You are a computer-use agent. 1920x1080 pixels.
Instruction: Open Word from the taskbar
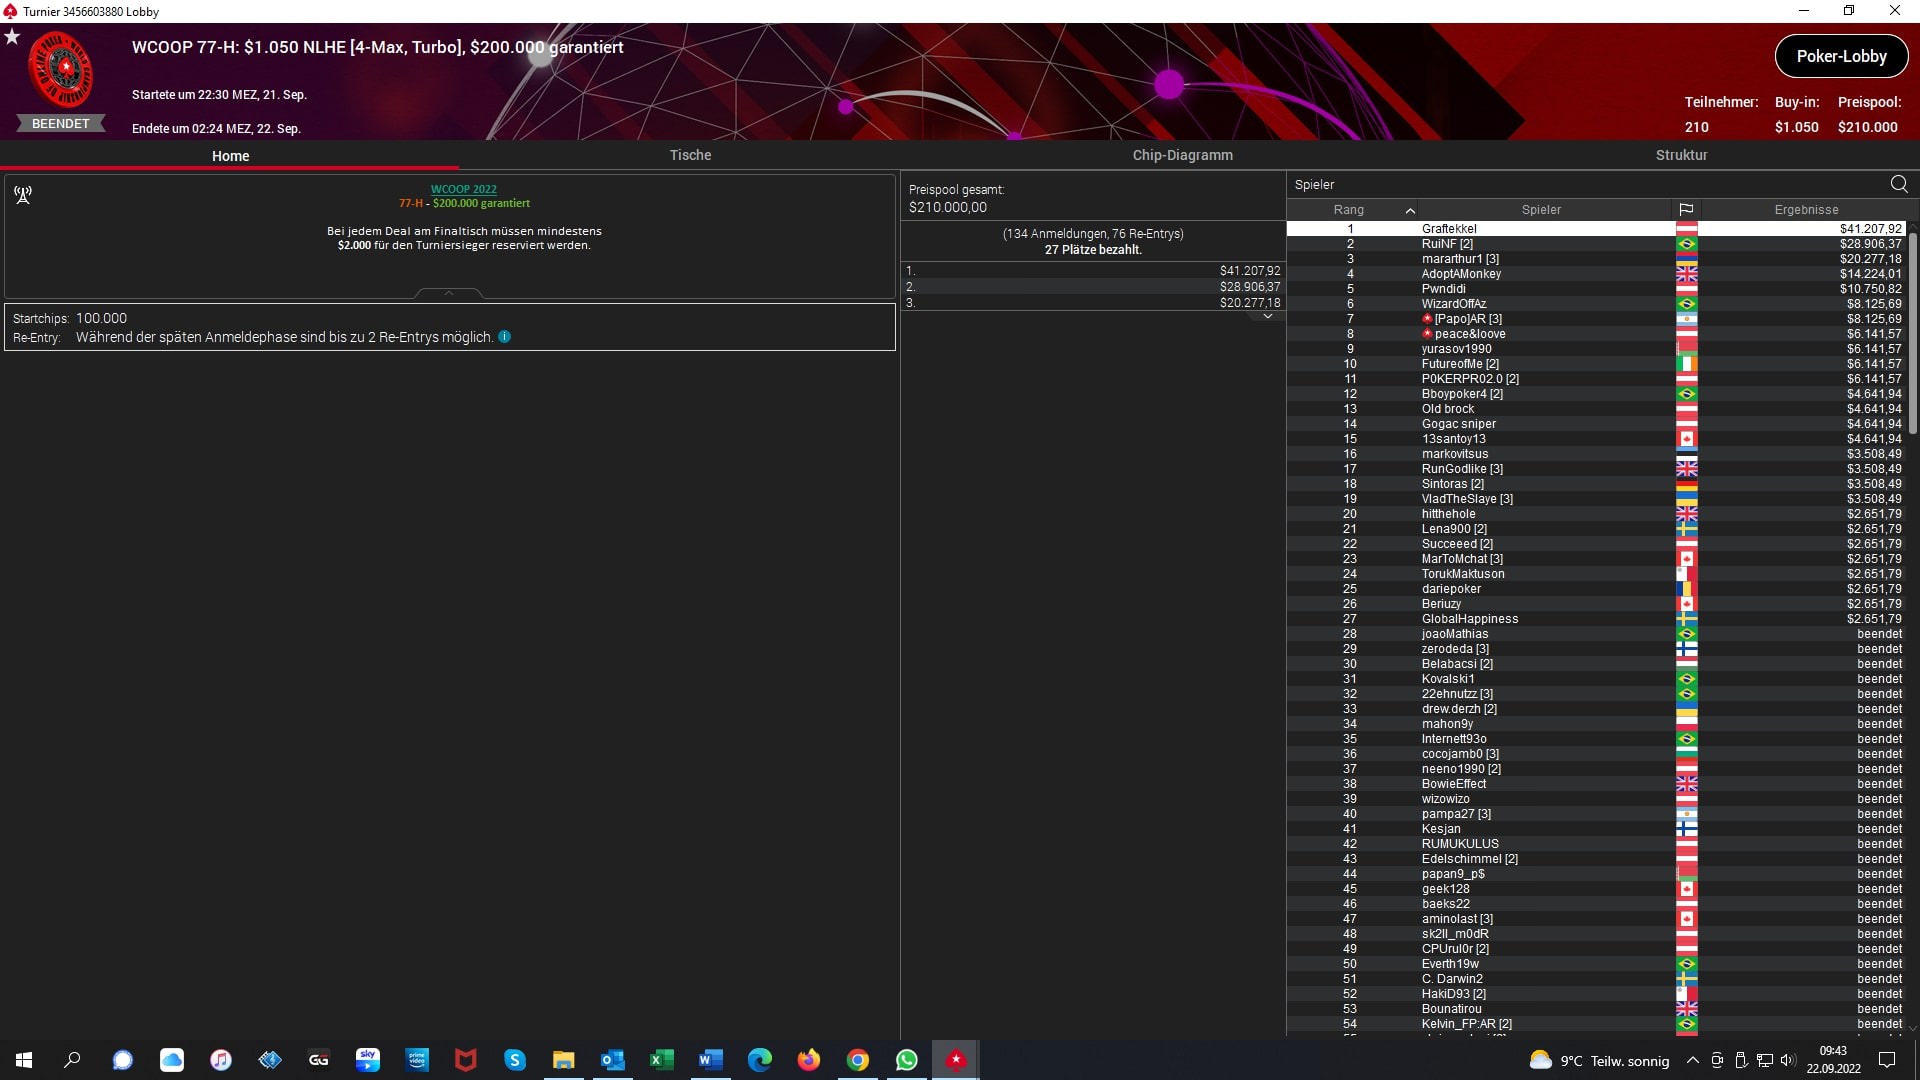711,1060
